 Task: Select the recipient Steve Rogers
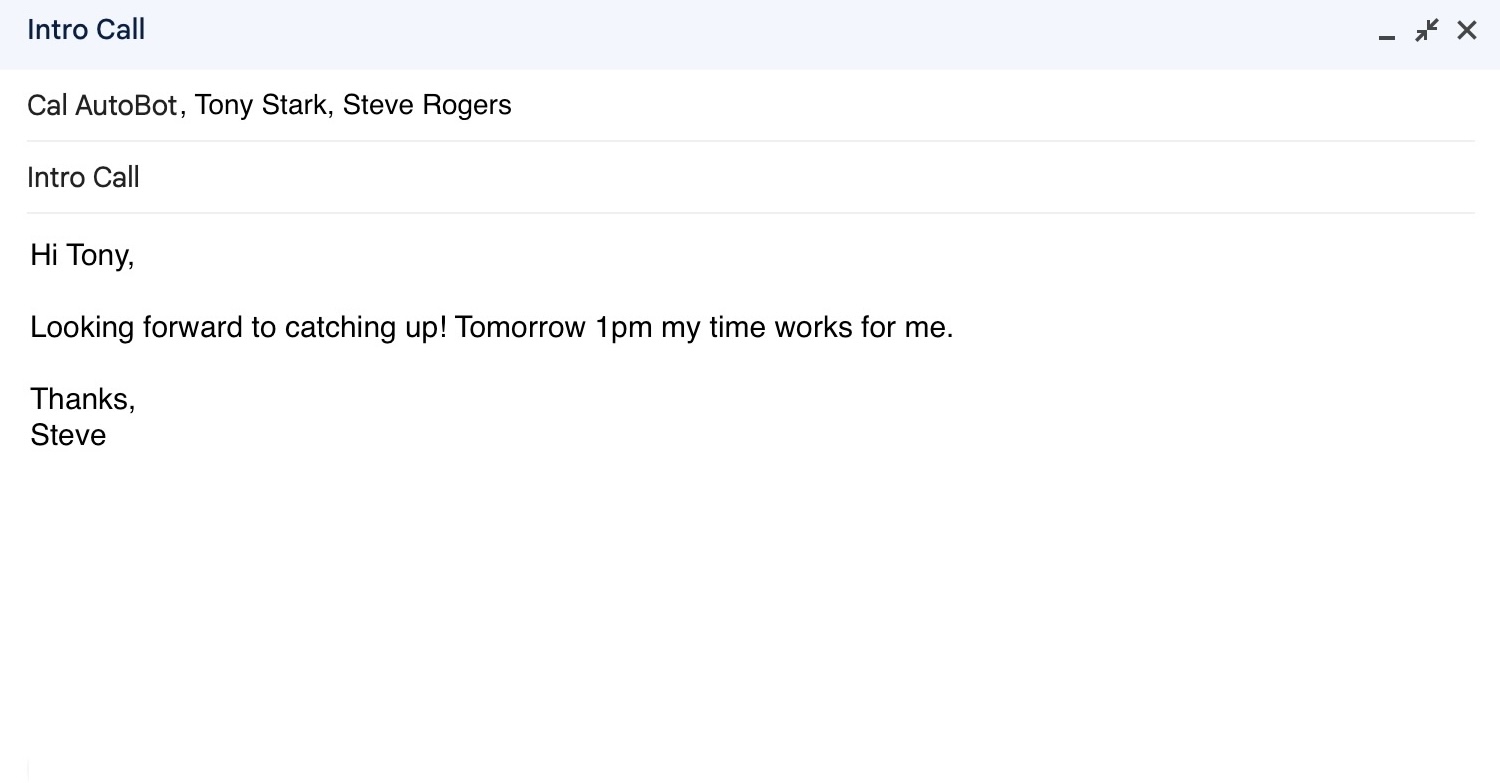428,104
